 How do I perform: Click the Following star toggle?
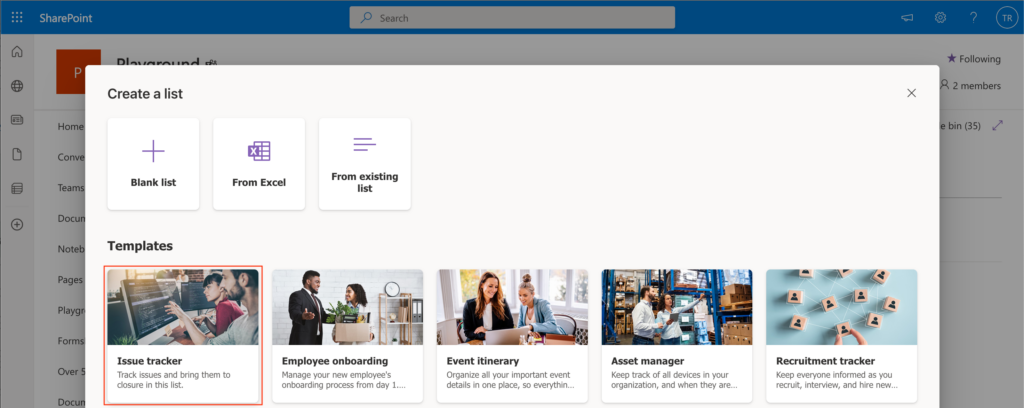click(974, 59)
